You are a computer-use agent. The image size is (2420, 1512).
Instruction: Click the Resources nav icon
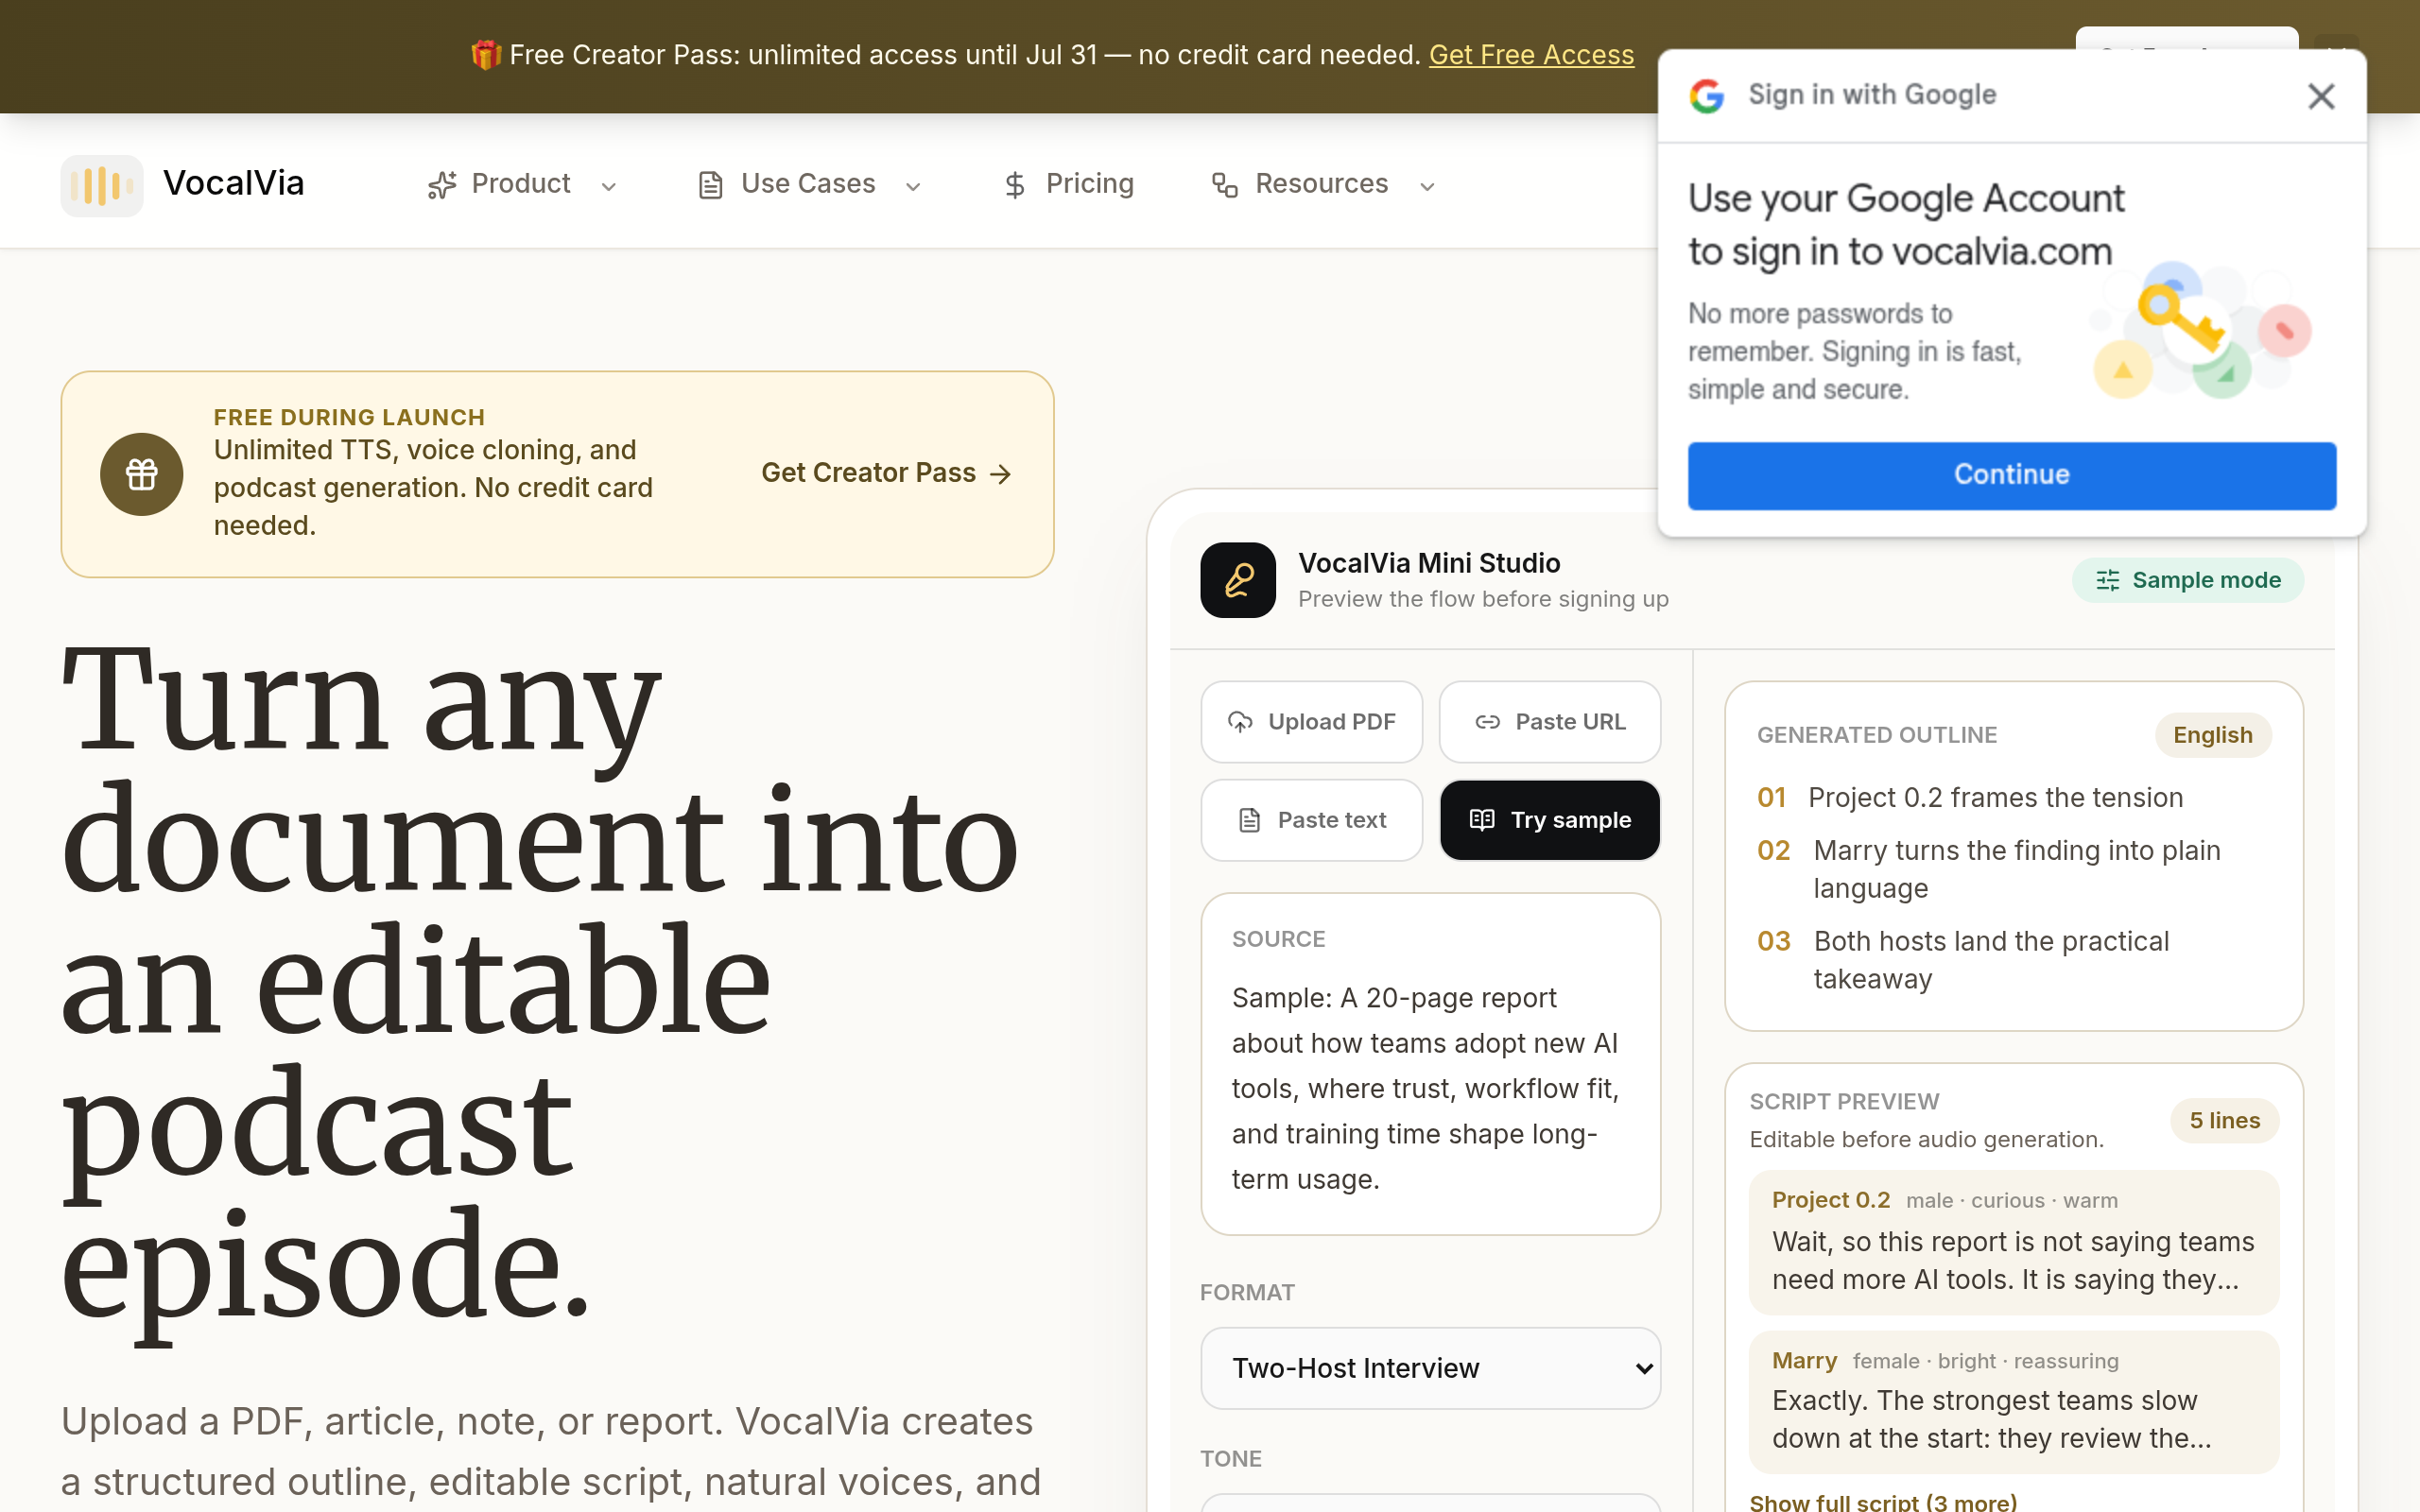point(1225,185)
